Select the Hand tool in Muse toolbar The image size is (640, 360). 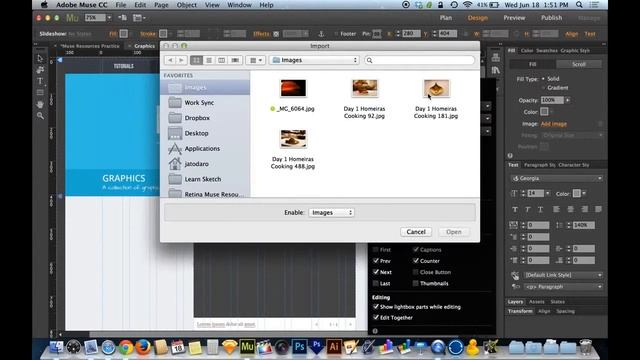[x=40, y=104]
